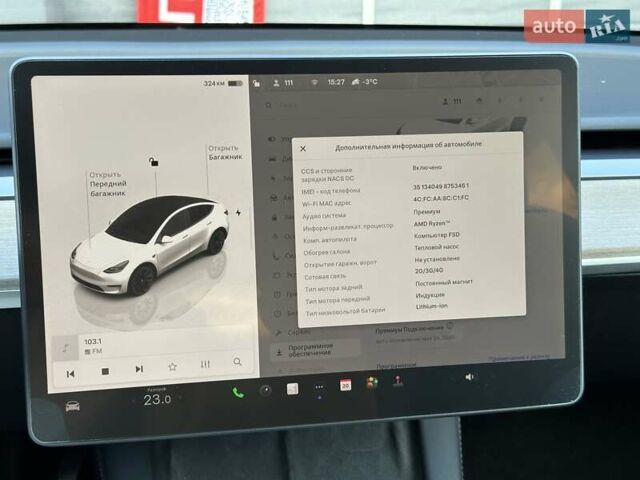Image resolution: width=640 pixels, height=480 pixels.
Task: Tap the music note album thumbnail
Action: 66,348
